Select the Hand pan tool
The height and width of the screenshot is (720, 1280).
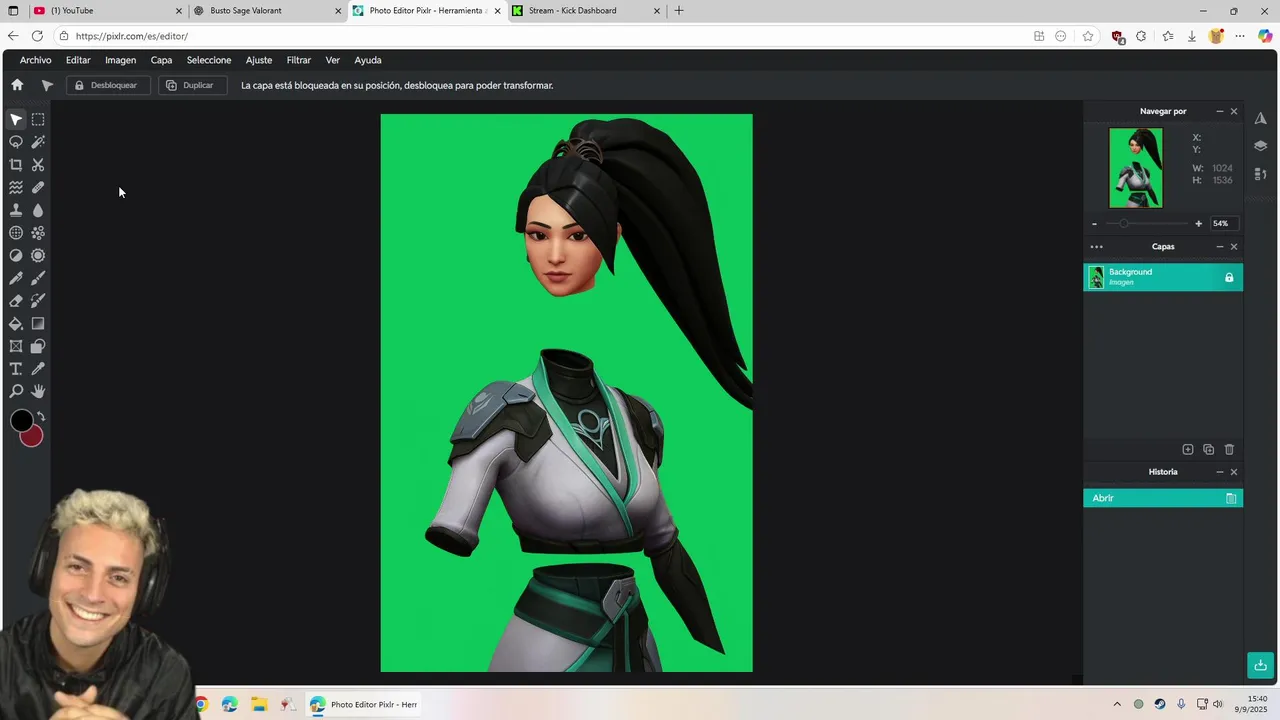coord(38,391)
